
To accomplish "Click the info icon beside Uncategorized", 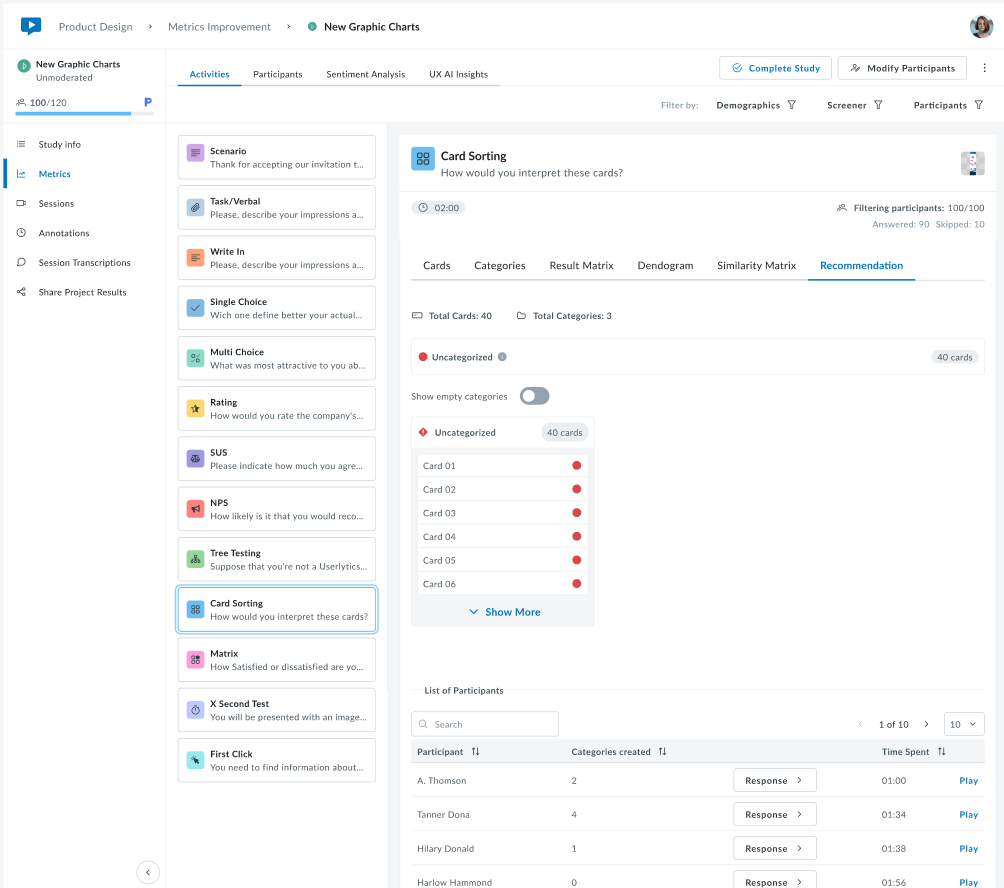I will tap(502, 357).
